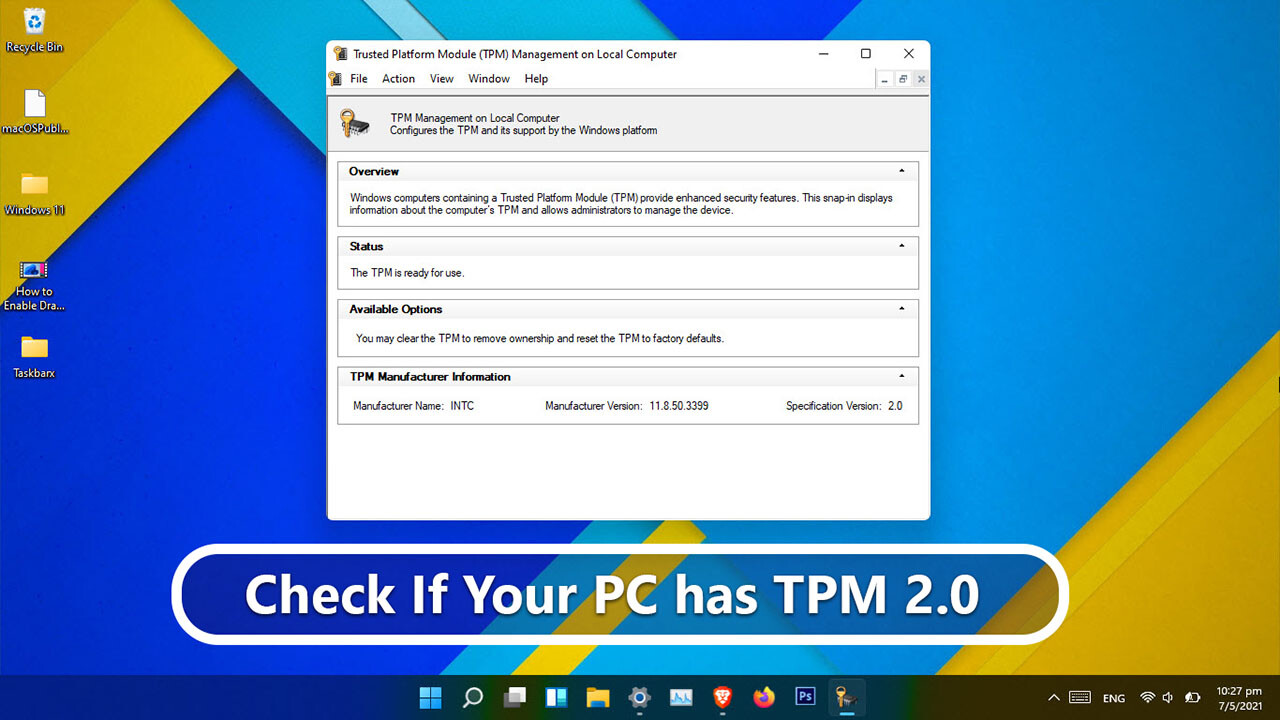Click the TPM Management taskbar icon
This screenshot has height=720, width=1280.
tap(847, 697)
